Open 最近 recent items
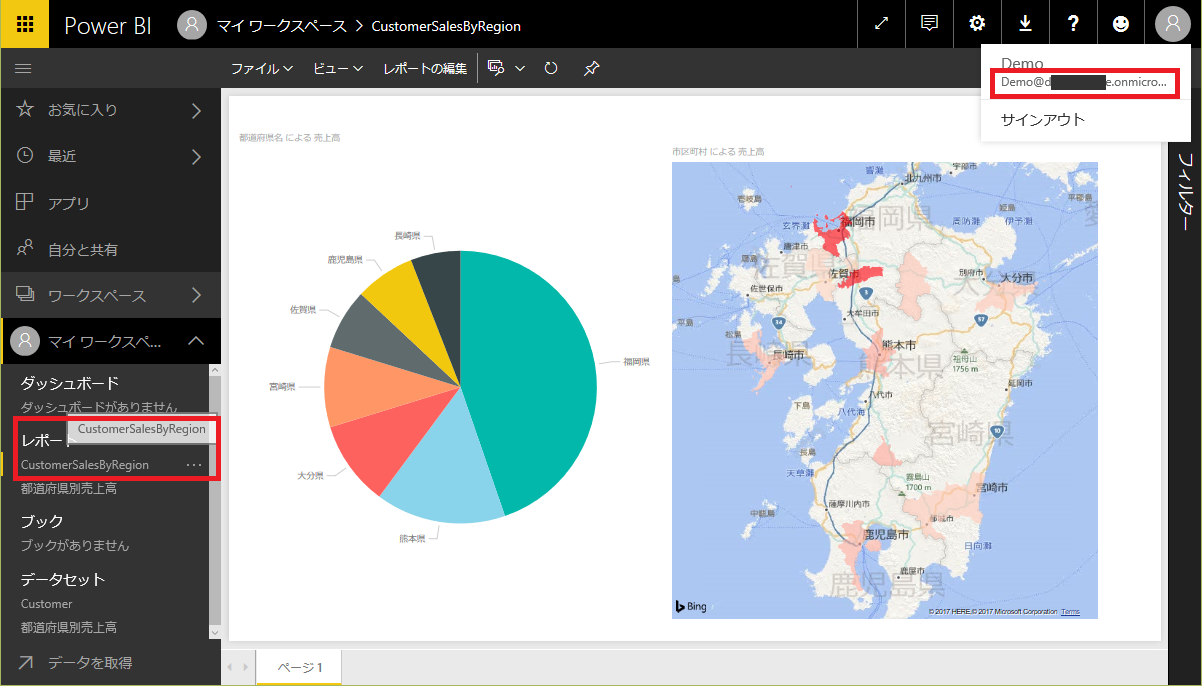The height and width of the screenshot is (686, 1202). pos(62,156)
